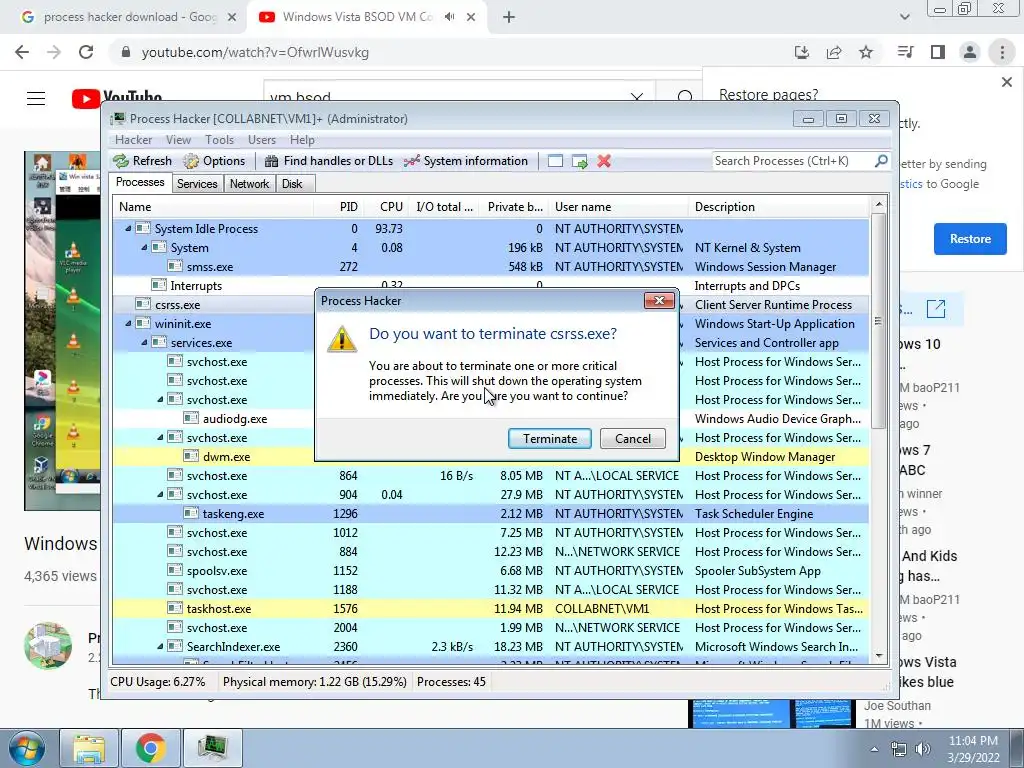Switch to the Services tab

click(x=197, y=184)
